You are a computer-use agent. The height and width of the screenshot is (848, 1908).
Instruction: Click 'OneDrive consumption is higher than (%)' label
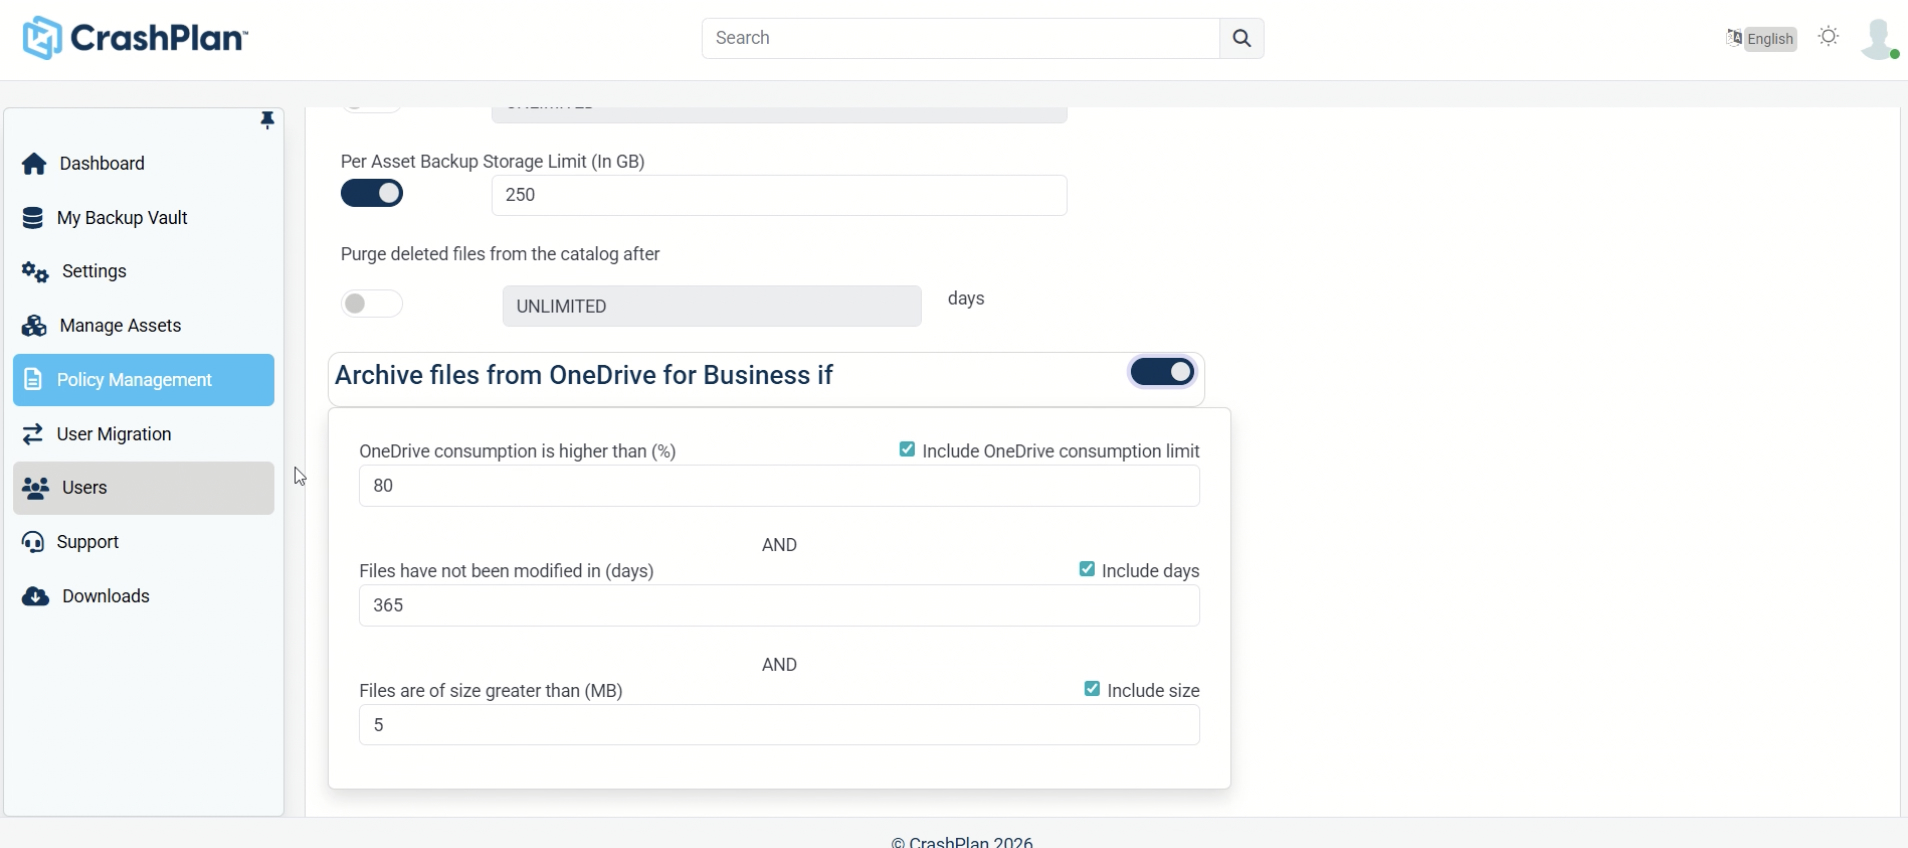tap(518, 451)
